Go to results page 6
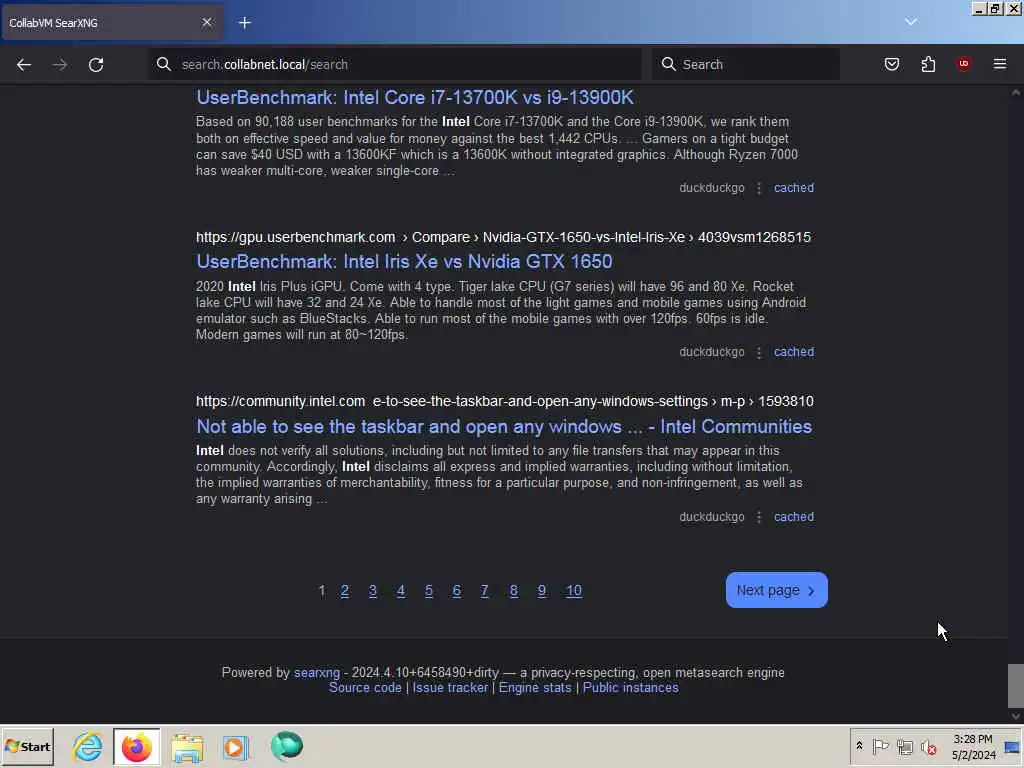This screenshot has height=768, width=1024. (x=456, y=590)
